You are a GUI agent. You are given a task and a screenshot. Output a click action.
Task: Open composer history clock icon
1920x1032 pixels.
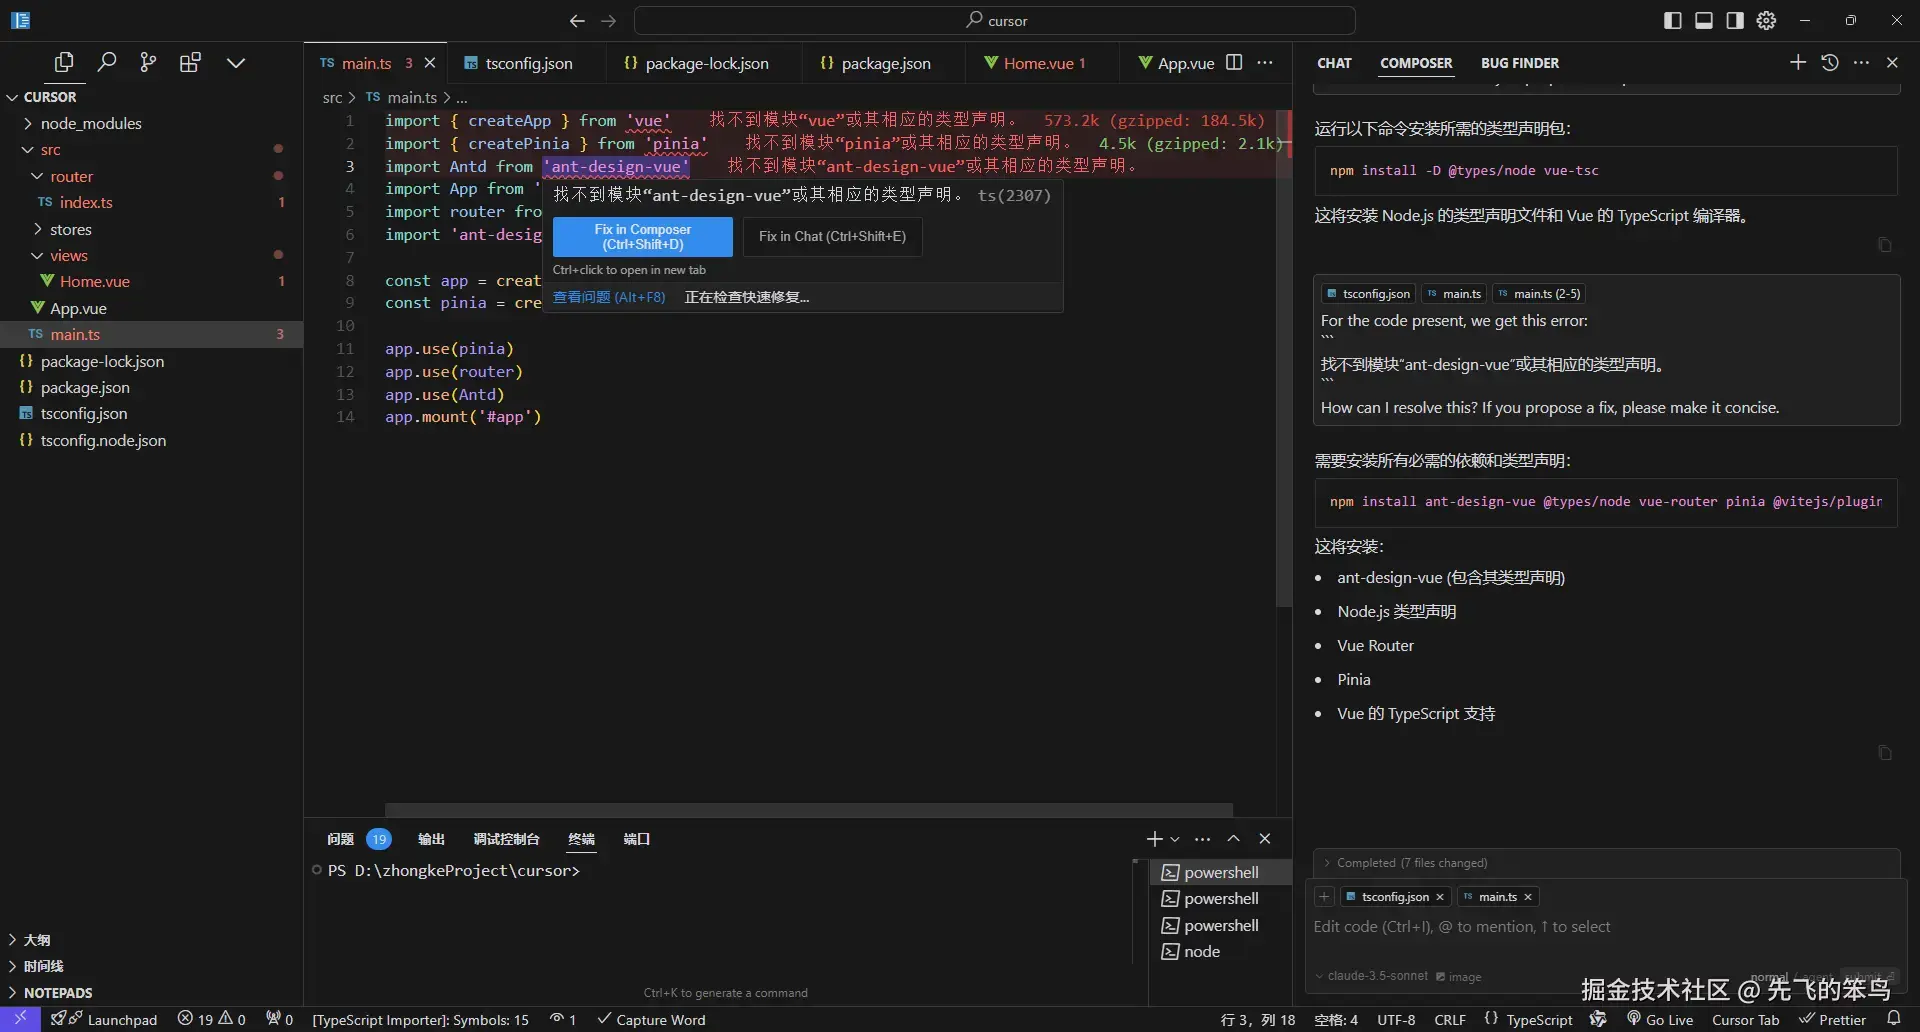point(1829,62)
